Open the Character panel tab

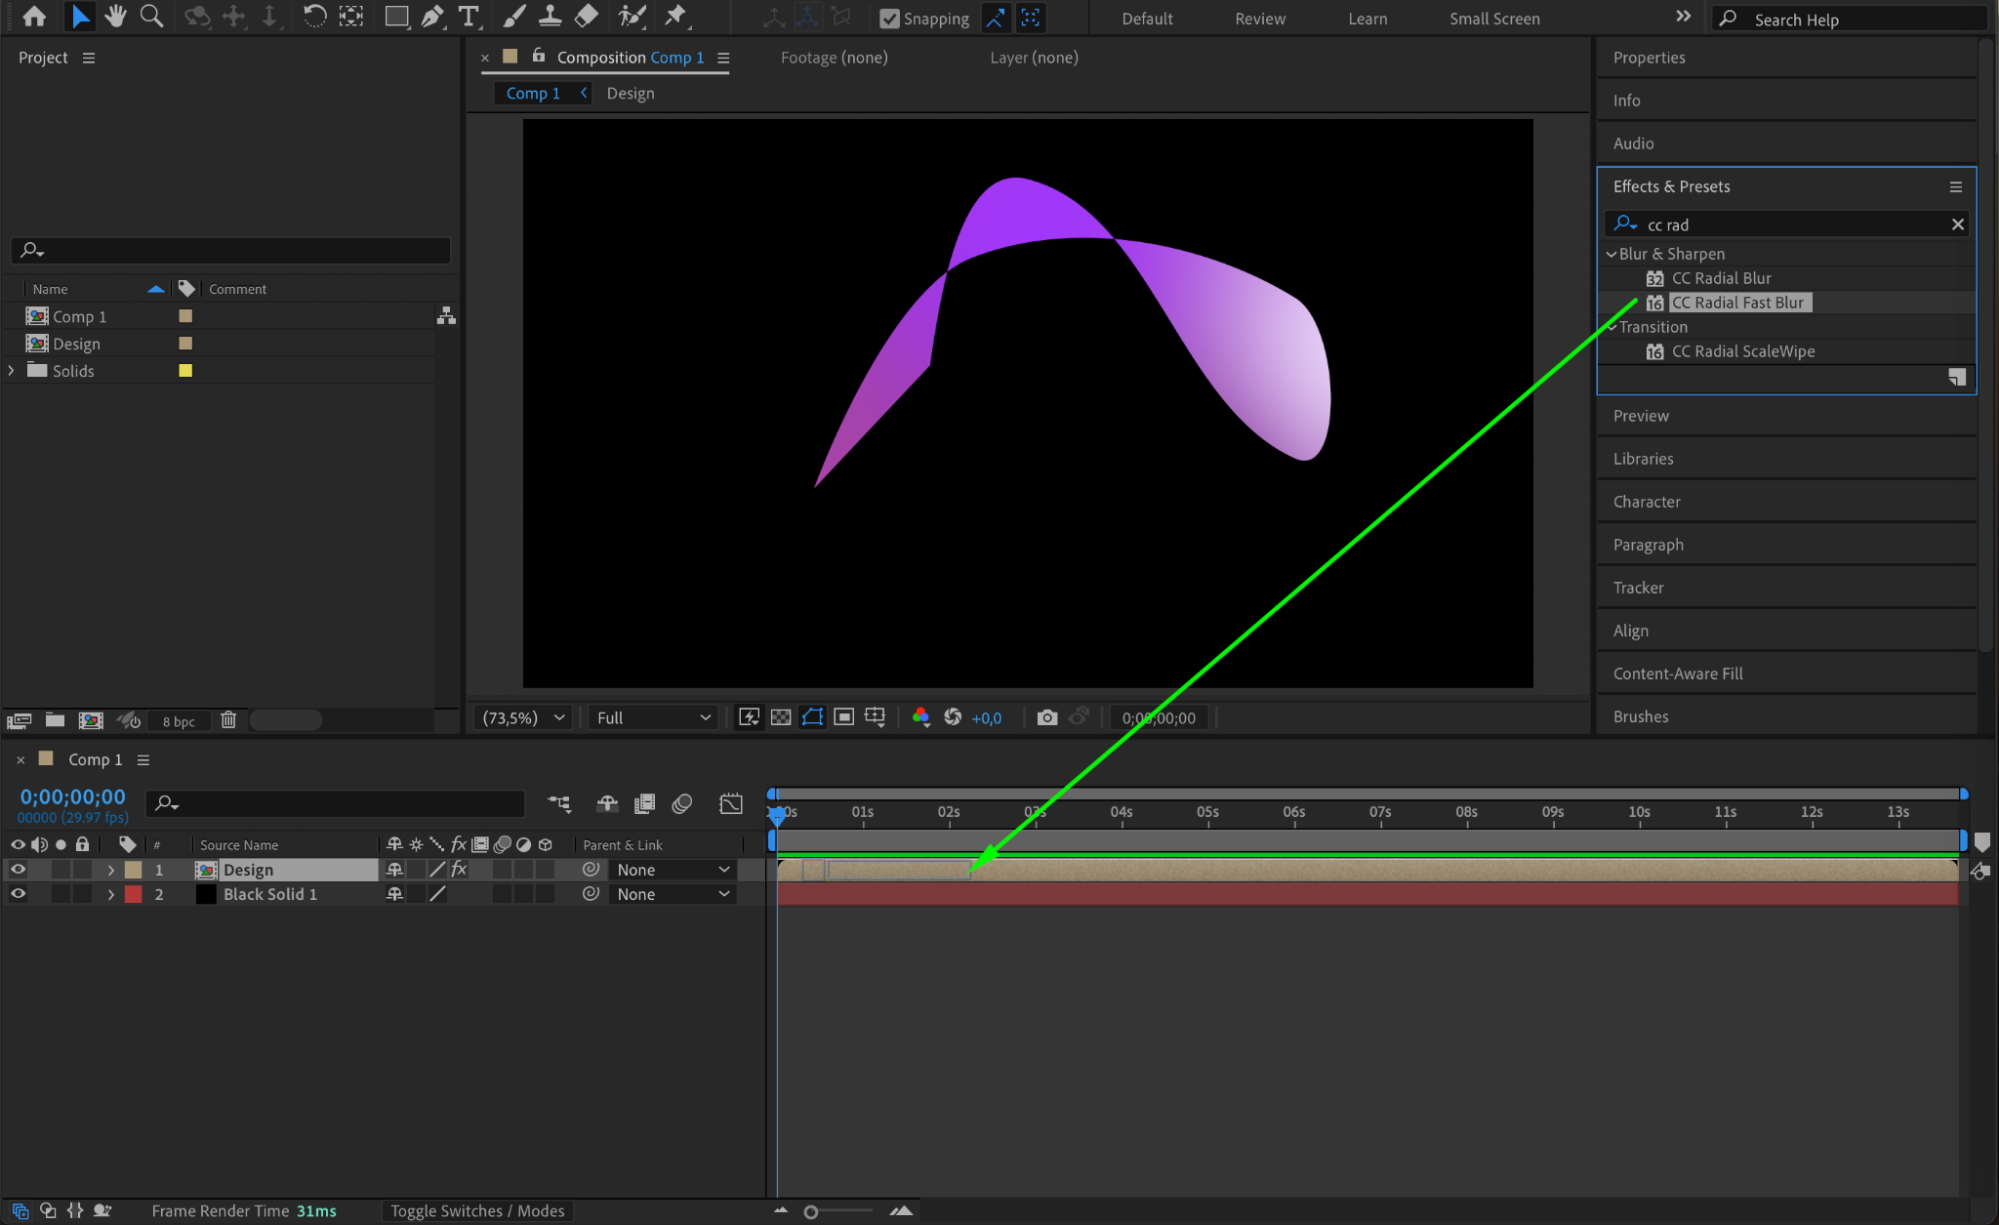[x=1646, y=502]
